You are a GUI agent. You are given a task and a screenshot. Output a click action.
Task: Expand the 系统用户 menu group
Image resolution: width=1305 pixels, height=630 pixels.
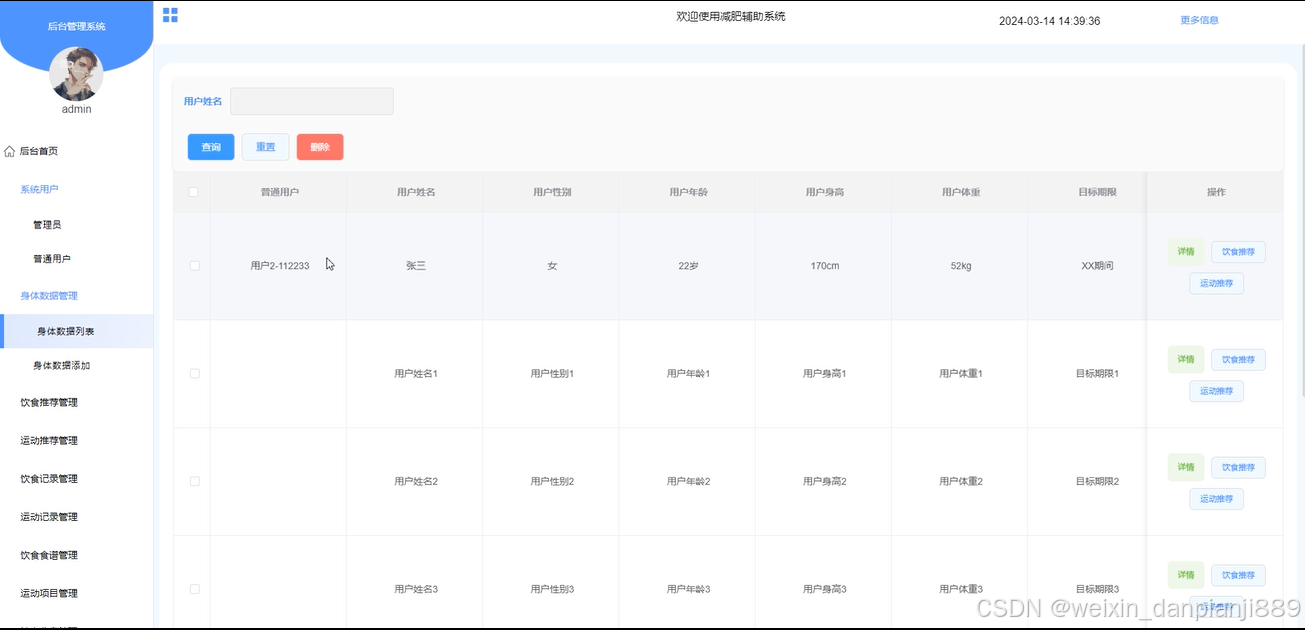[x=40, y=189]
